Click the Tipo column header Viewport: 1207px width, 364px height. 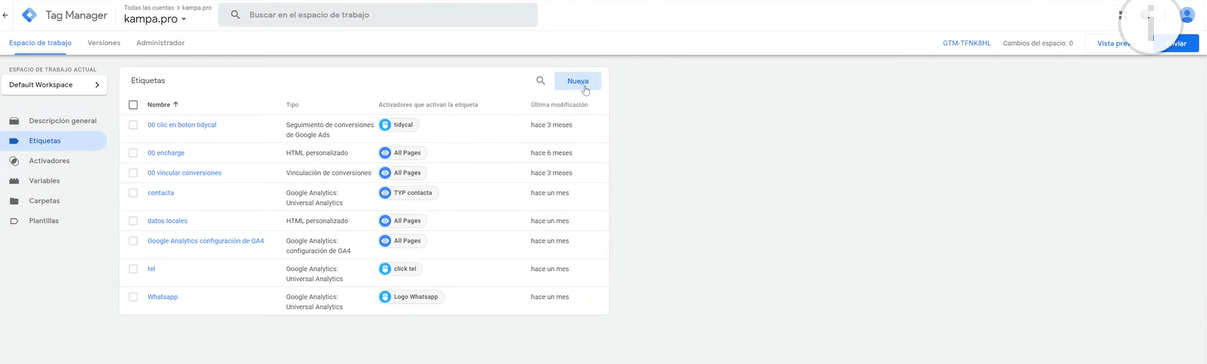point(292,104)
